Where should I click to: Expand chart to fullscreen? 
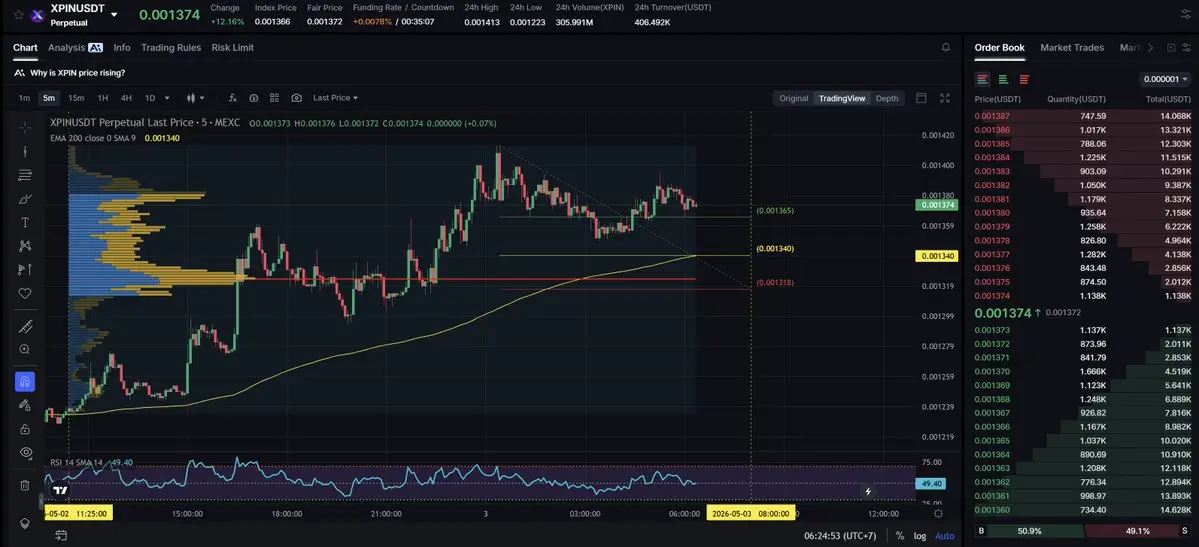945,98
